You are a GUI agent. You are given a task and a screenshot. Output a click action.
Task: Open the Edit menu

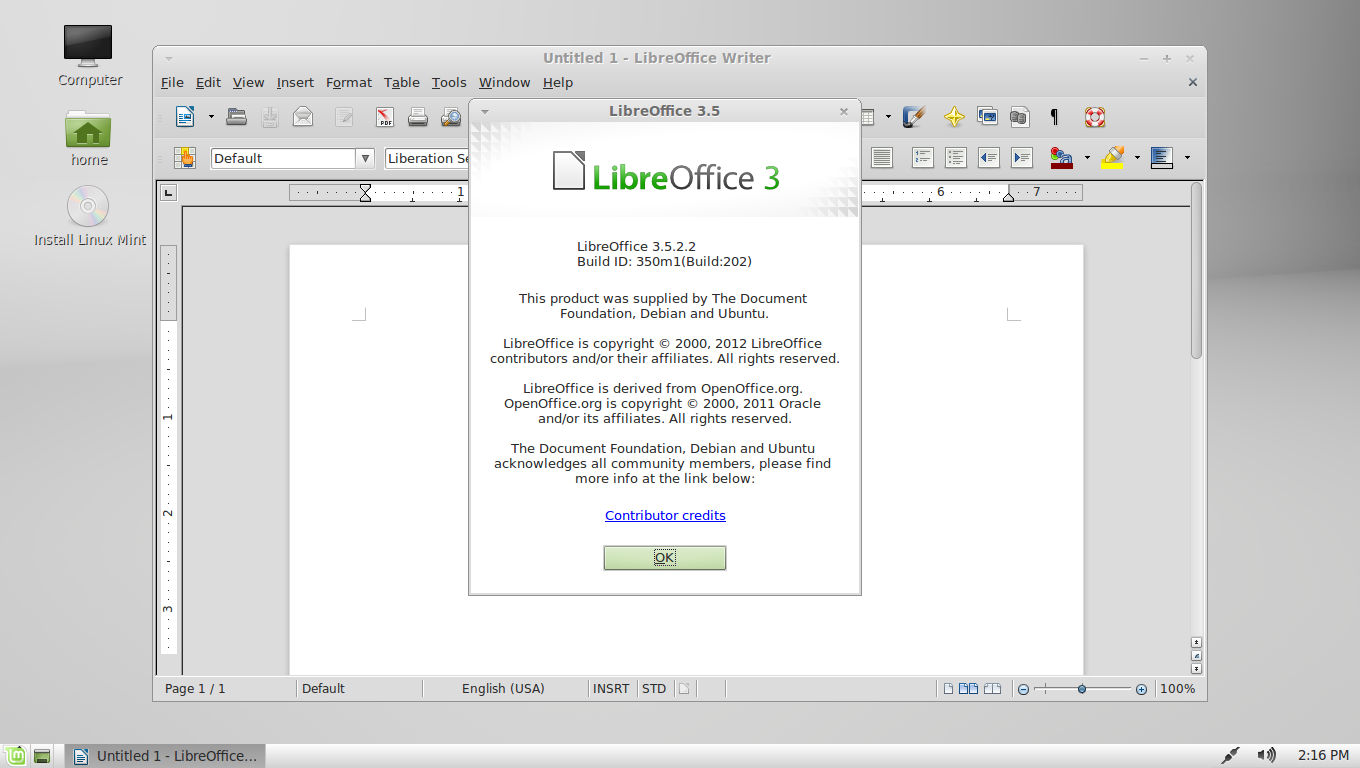[208, 83]
